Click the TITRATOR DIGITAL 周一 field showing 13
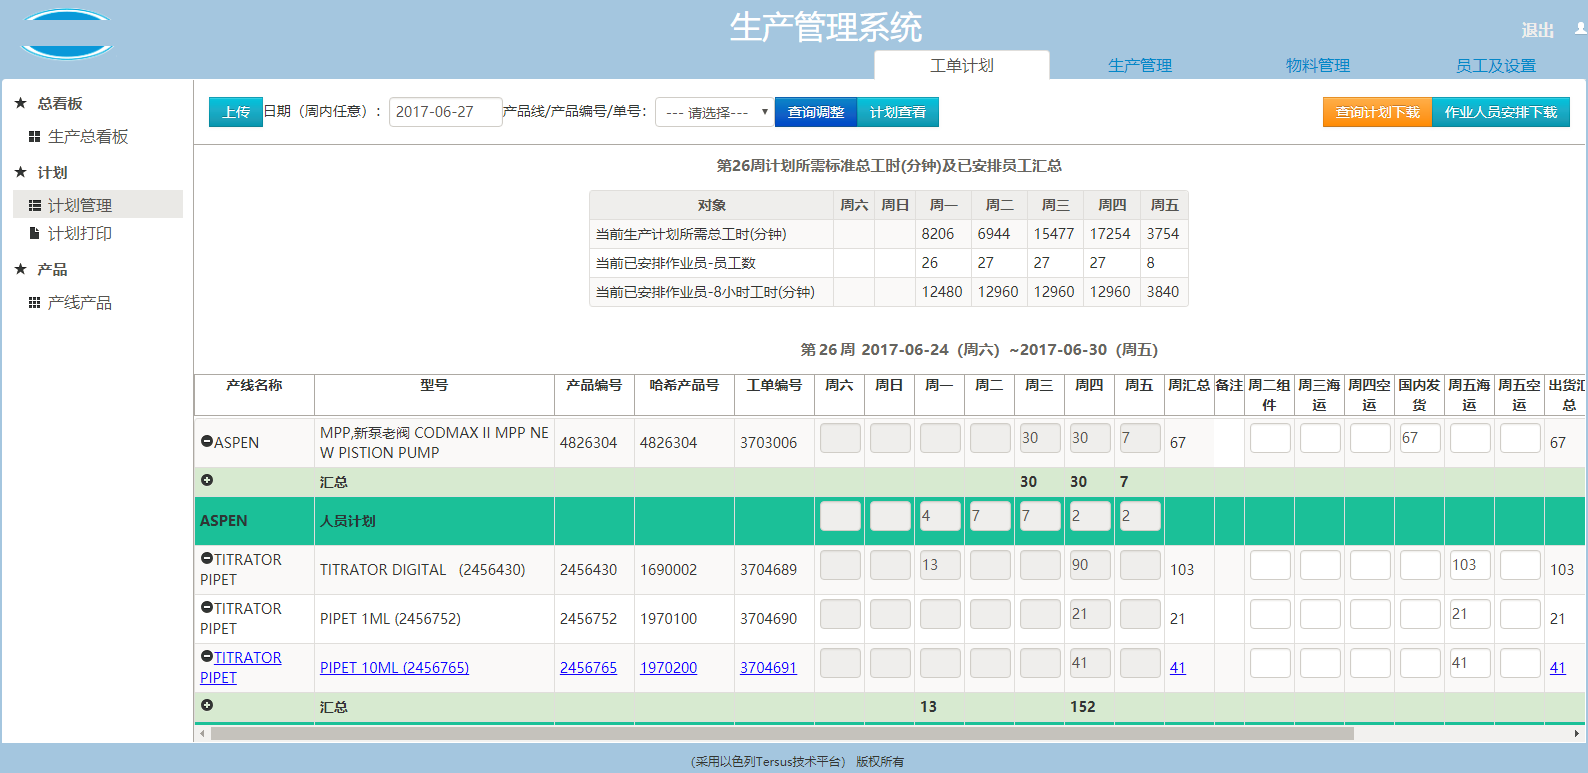The image size is (1588, 773). [940, 565]
